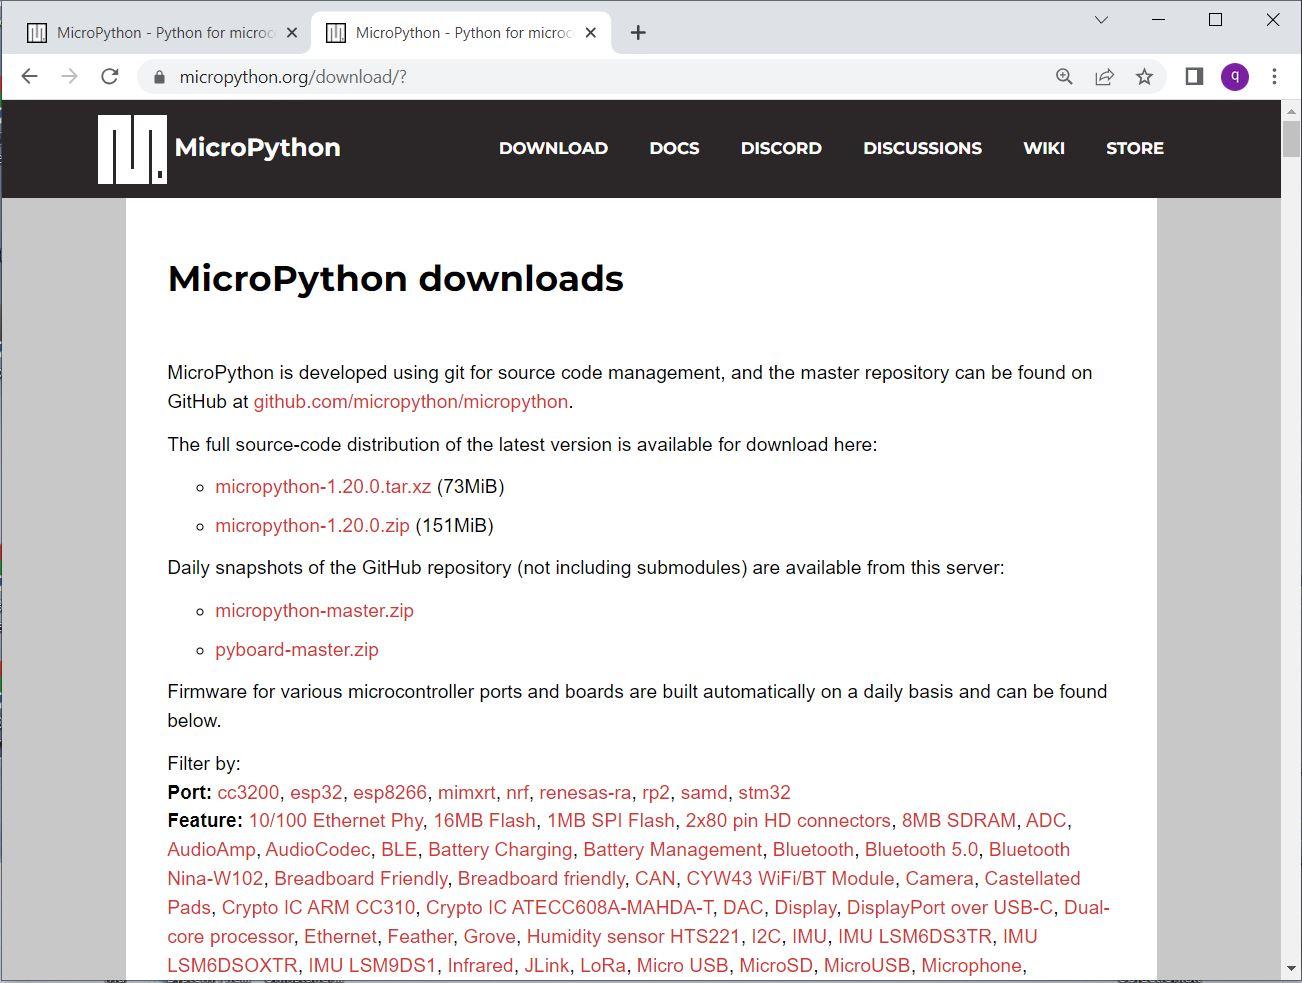Filter by port stm32

pos(765,793)
